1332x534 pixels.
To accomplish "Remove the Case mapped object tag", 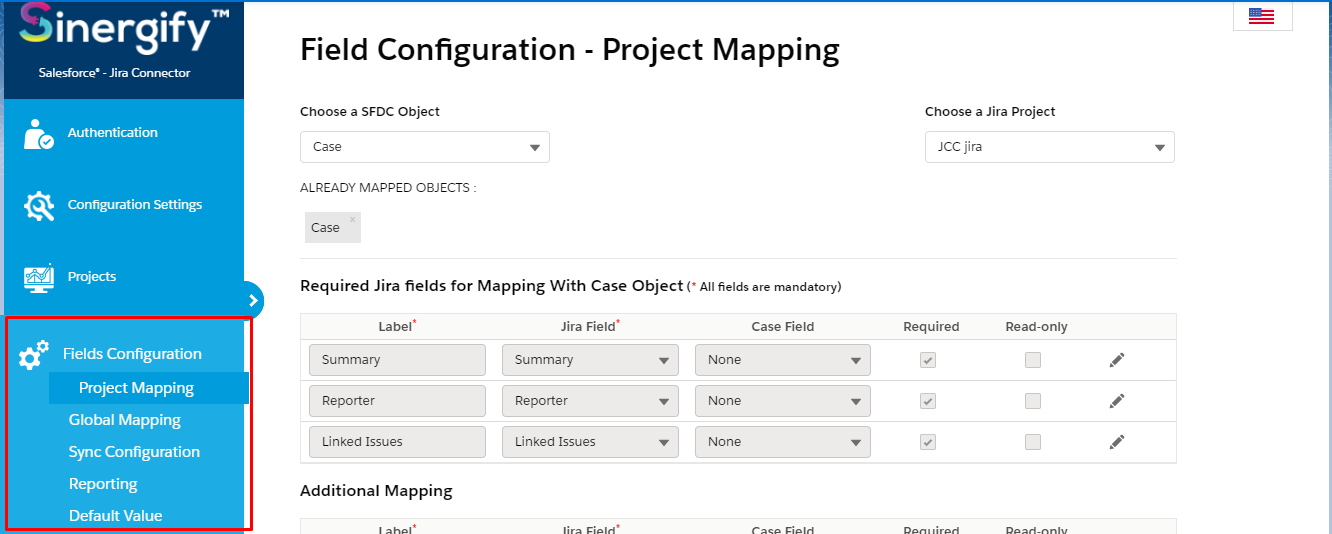I will pos(352,220).
